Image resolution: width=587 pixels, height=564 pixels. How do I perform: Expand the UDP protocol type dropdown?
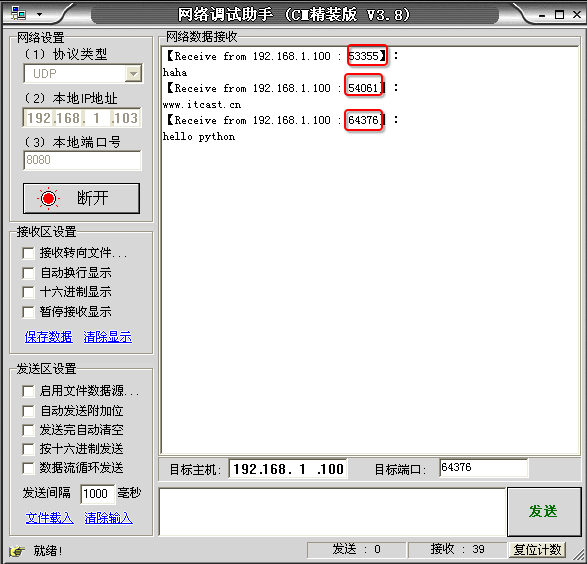click(133, 74)
